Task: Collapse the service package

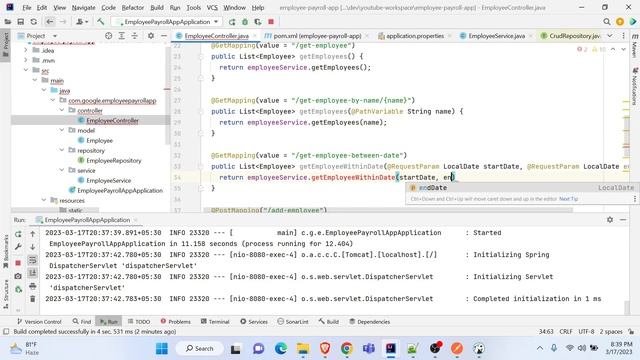Action: pyautogui.click(x=62, y=170)
